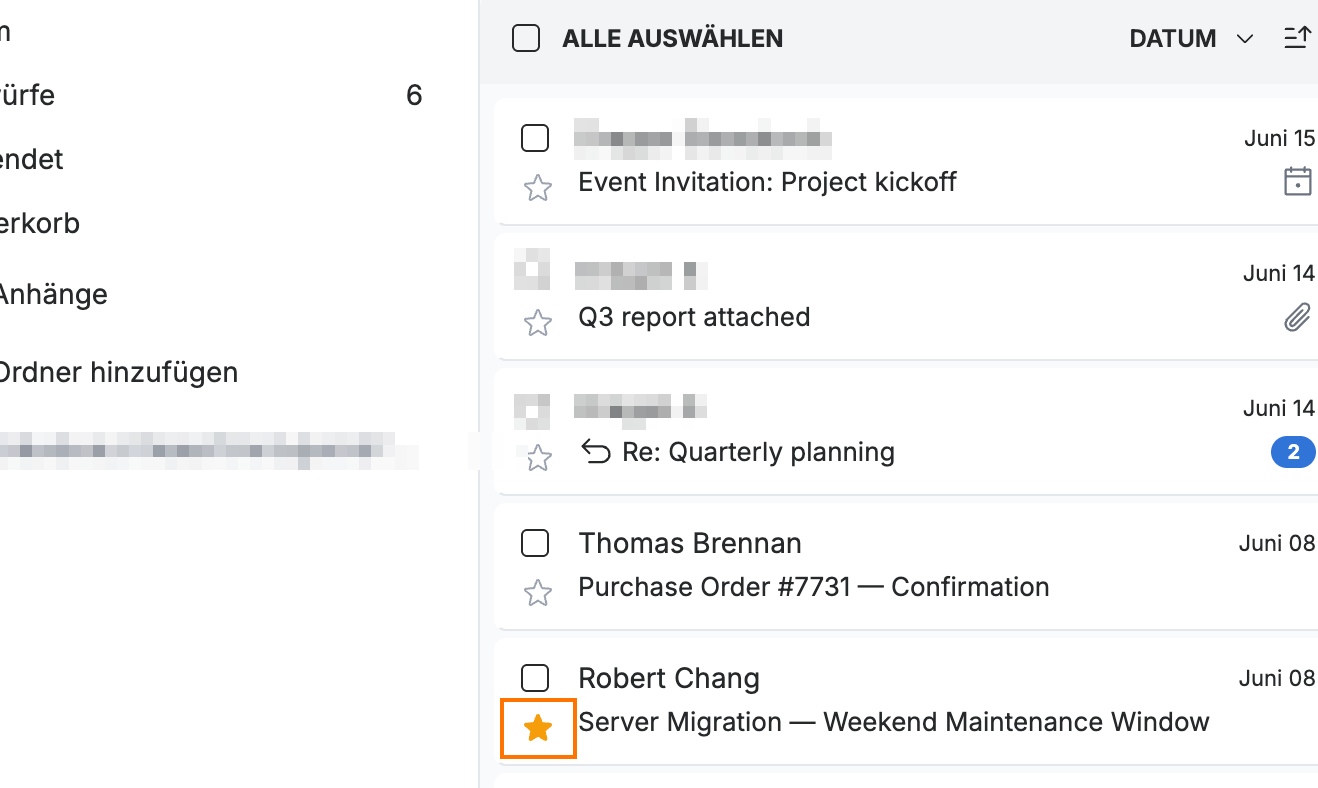The width and height of the screenshot is (1318, 788).
Task: Select the checkbox for Robert Chang's email
Action: pos(535,678)
